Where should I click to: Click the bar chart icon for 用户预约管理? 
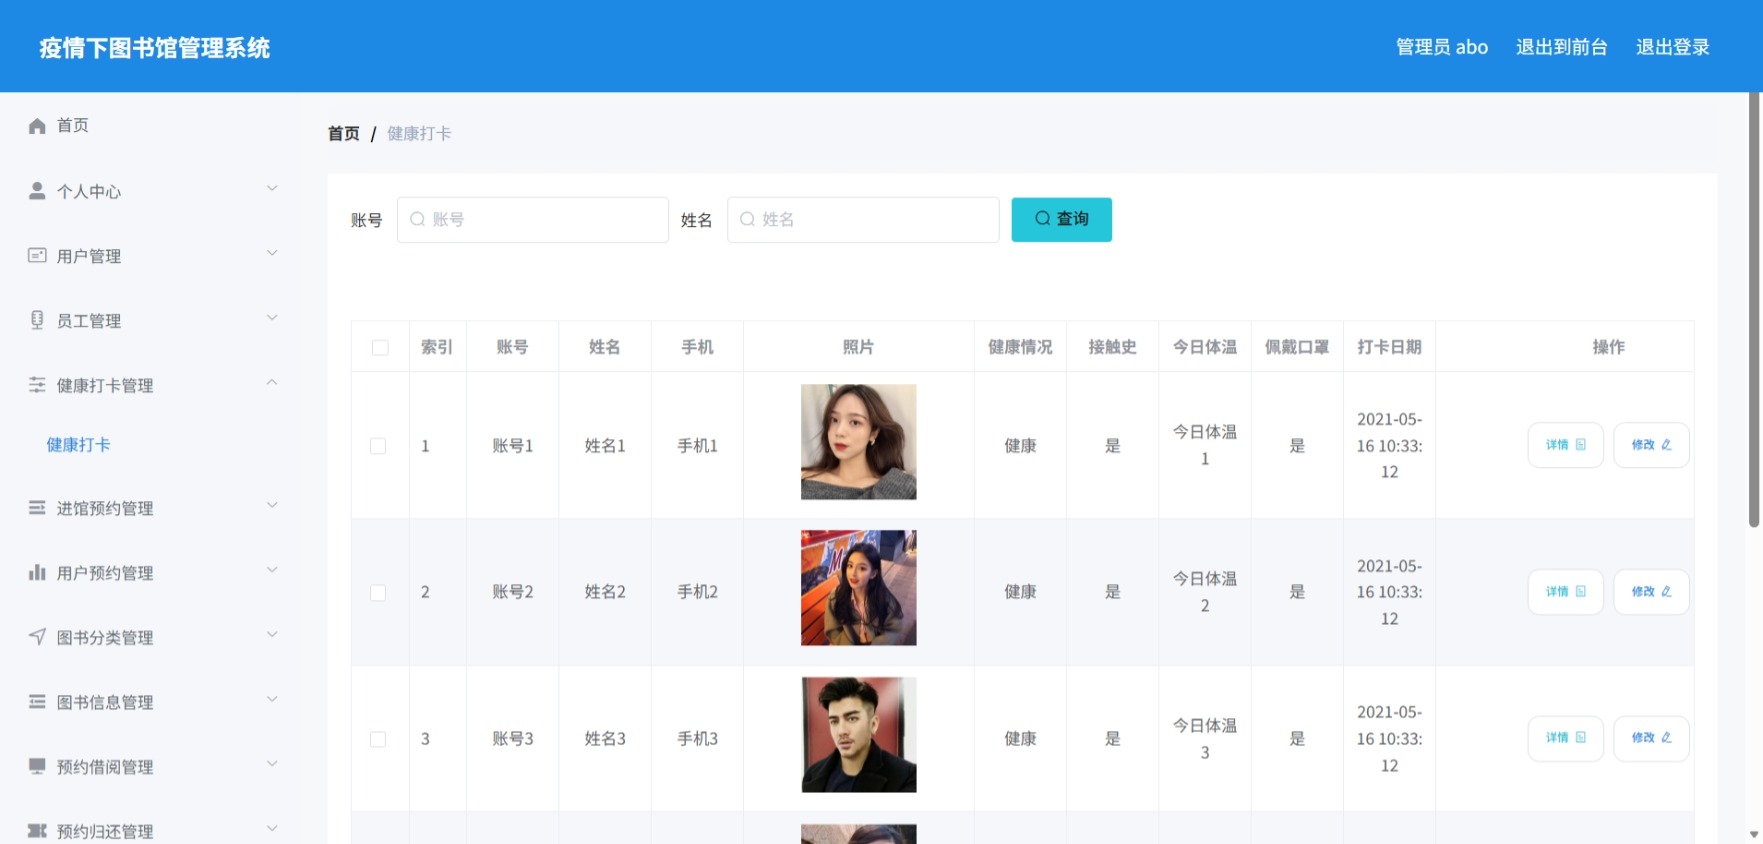point(37,572)
